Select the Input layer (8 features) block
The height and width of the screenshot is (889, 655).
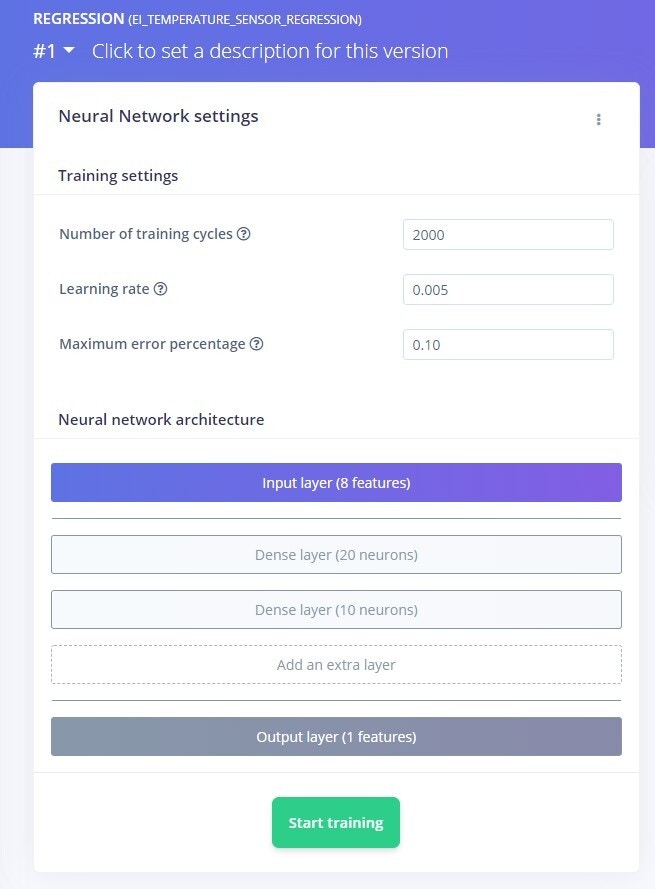(336, 482)
